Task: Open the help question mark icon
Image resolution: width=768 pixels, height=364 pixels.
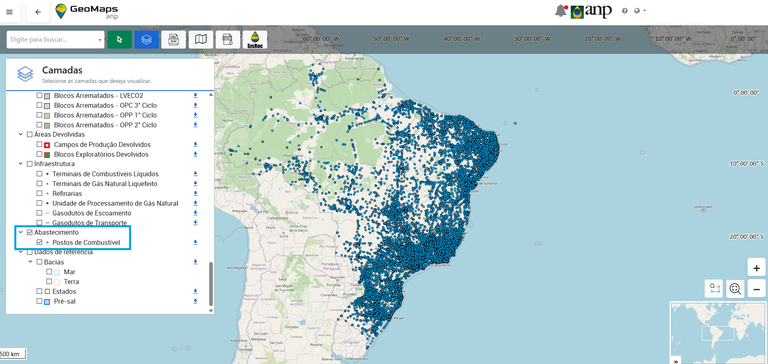Action: 624,11
